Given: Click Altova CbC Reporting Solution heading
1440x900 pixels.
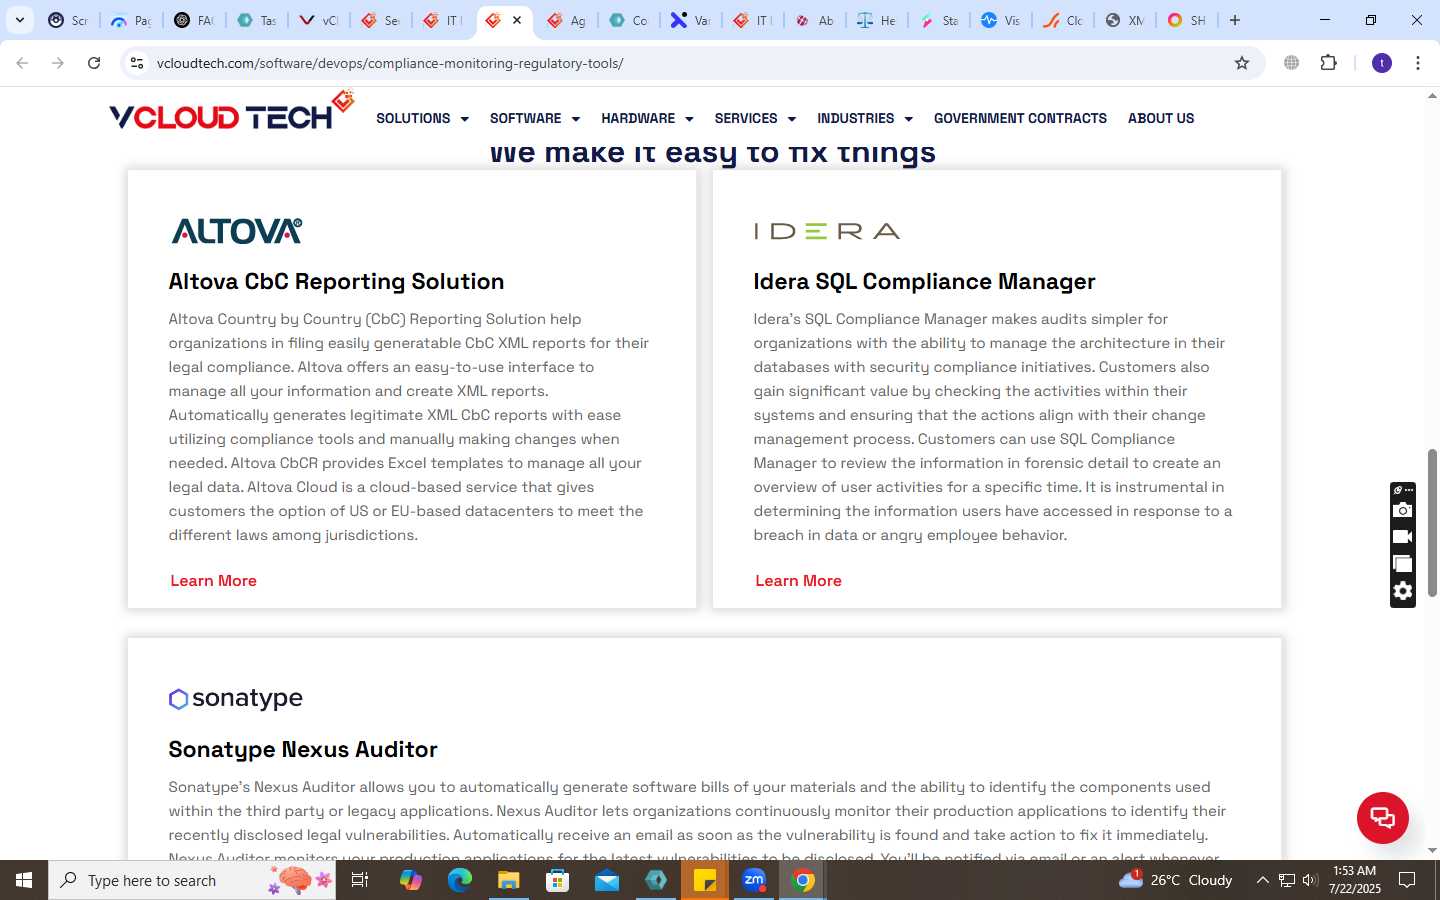Looking at the screenshot, I should 336,282.
